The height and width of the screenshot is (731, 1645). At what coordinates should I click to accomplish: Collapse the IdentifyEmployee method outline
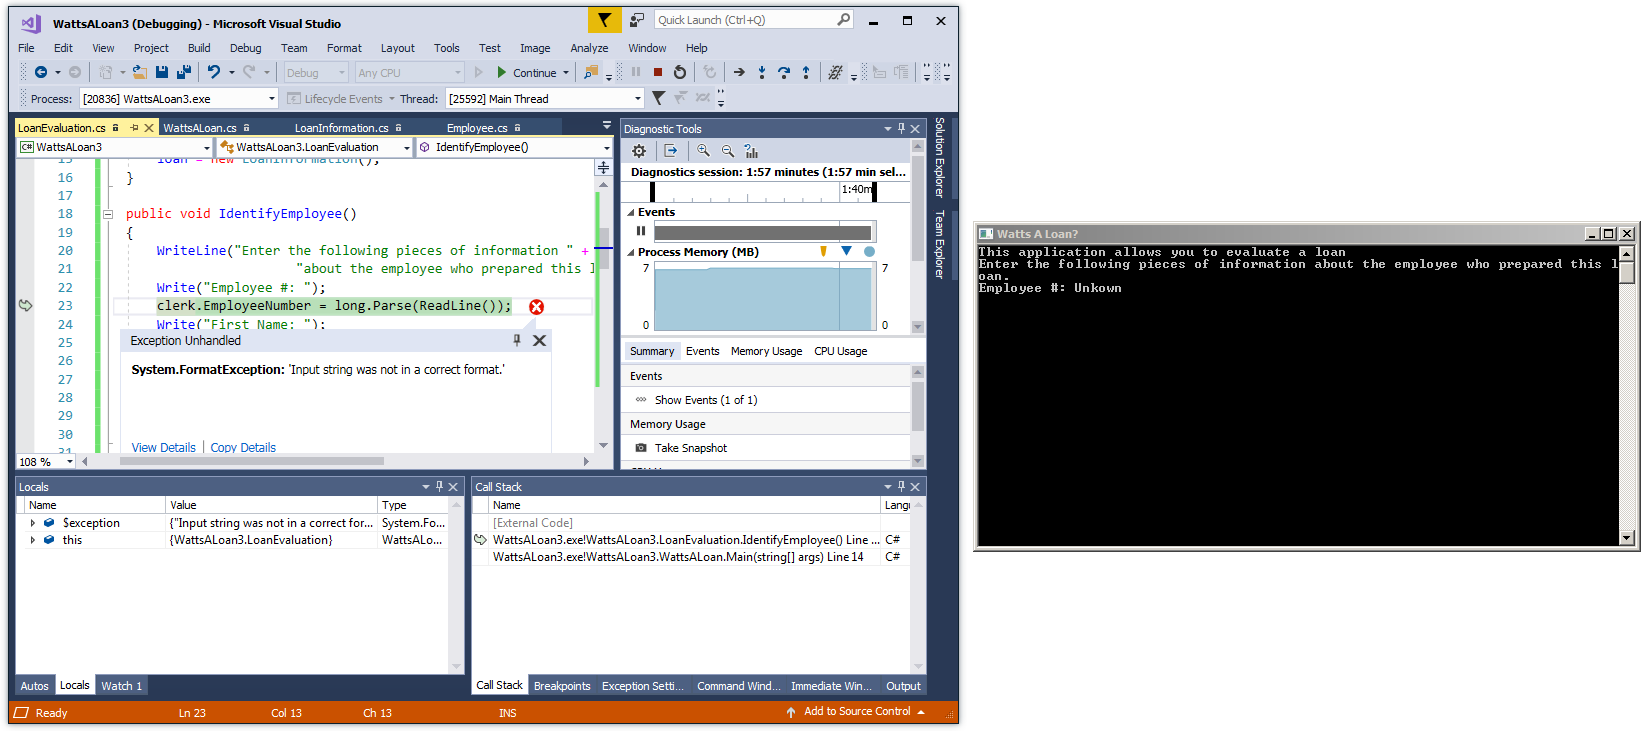[x=108, y=214]
